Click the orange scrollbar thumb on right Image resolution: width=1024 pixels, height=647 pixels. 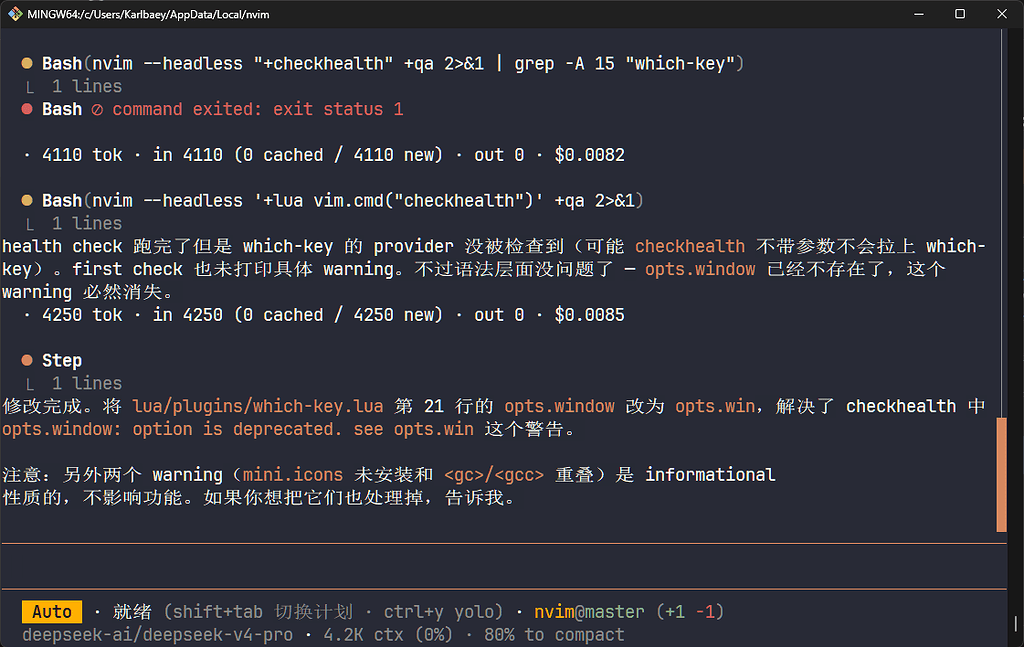pos(1001,475)
